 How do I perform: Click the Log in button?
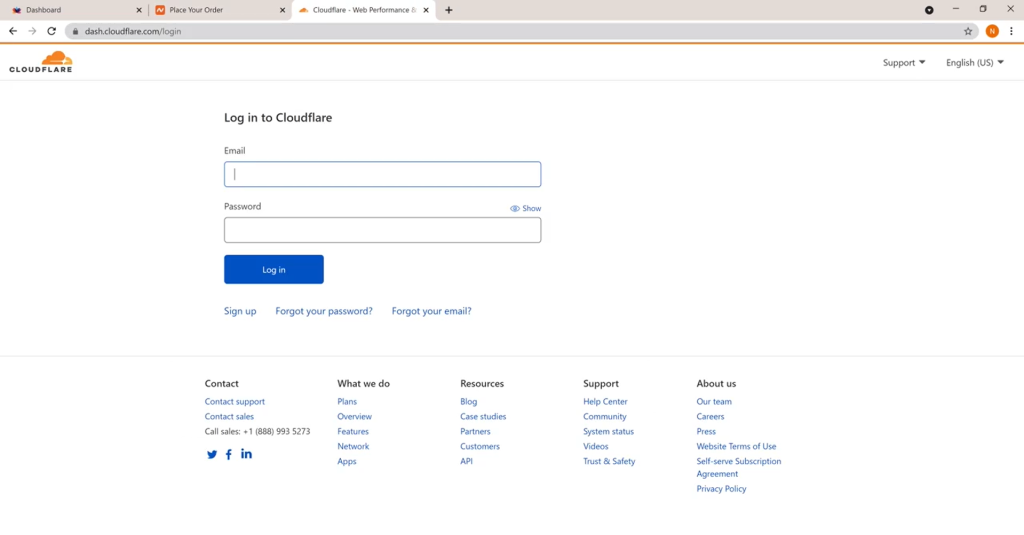pos(274,269)
